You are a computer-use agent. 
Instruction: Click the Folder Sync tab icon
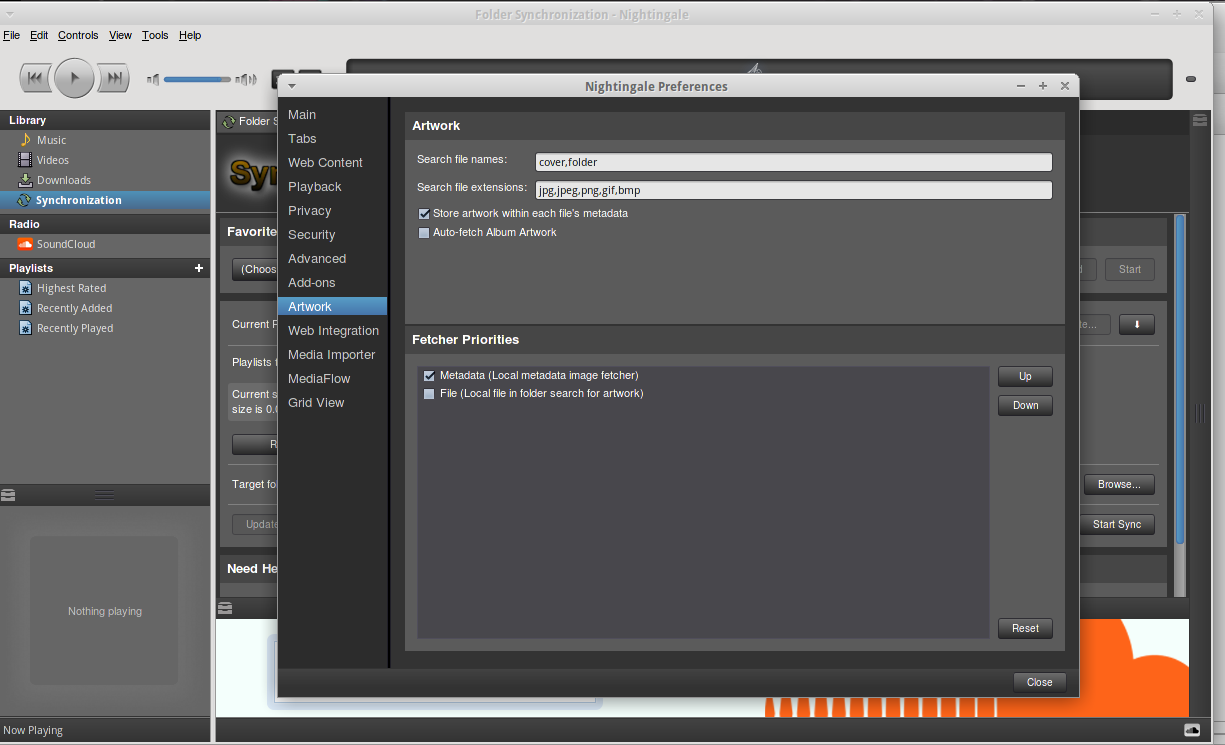pyautogui.click(x=229, y=122)
